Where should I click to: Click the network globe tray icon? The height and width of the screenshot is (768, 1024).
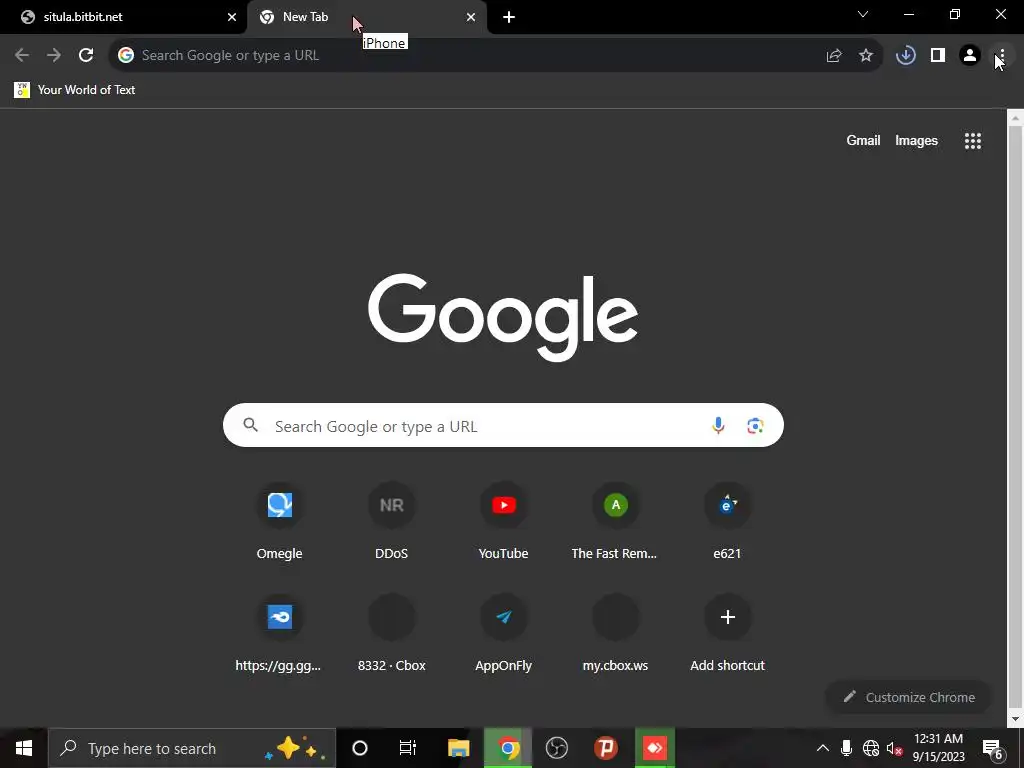coord(871,748)
